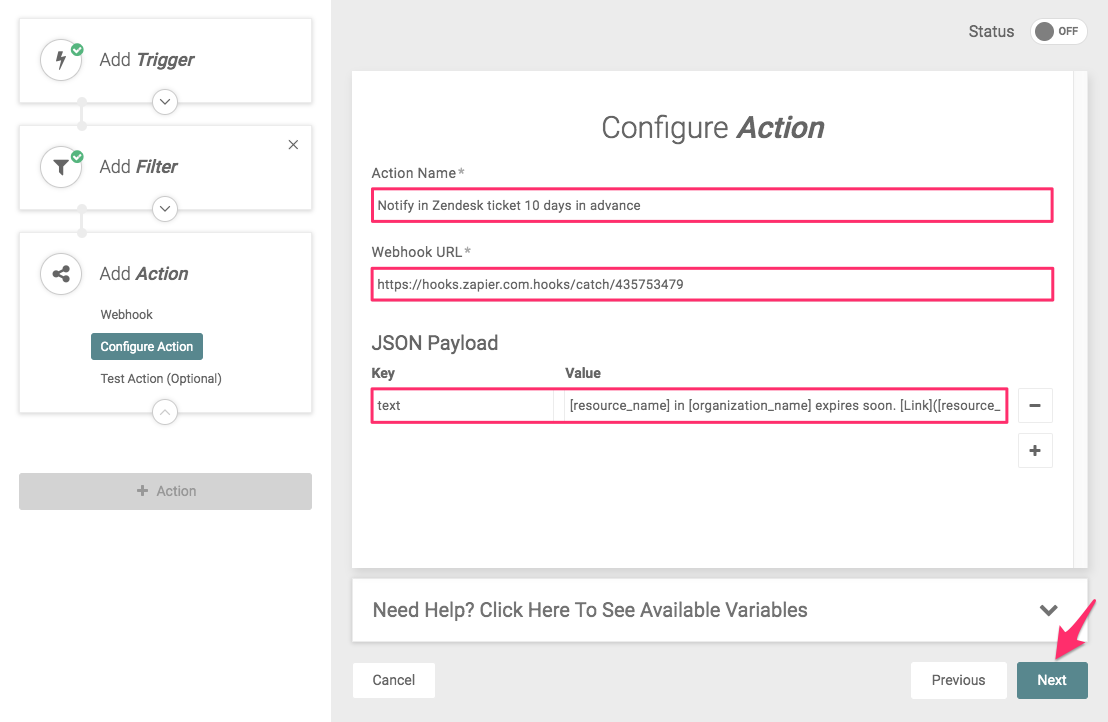This screenshot has height=722, width=1108.
Task: Click the JSON payload Key field
Action: [463, 406]
